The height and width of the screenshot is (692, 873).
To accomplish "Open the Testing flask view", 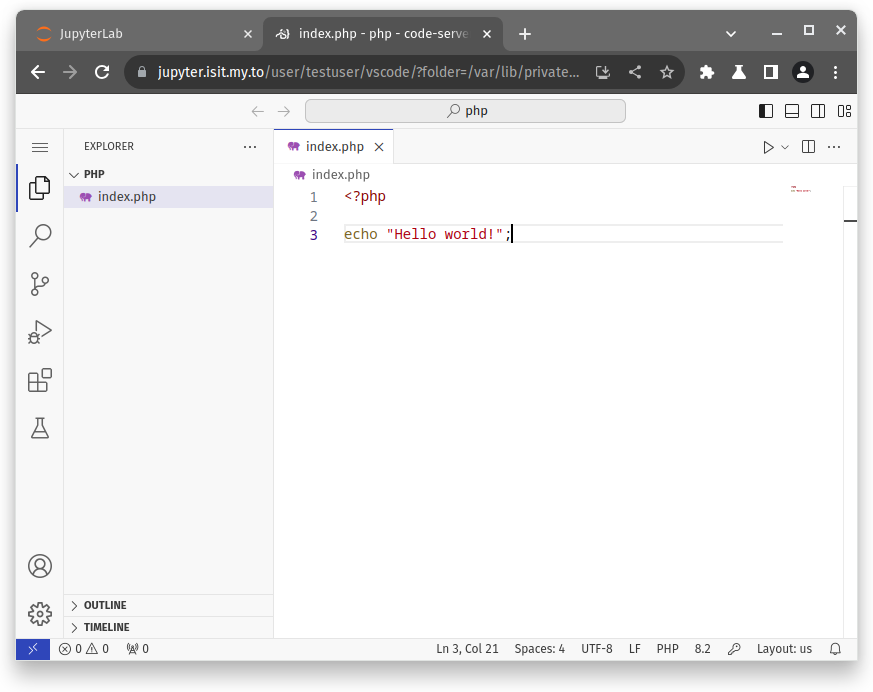I will (x=40, y=428).
